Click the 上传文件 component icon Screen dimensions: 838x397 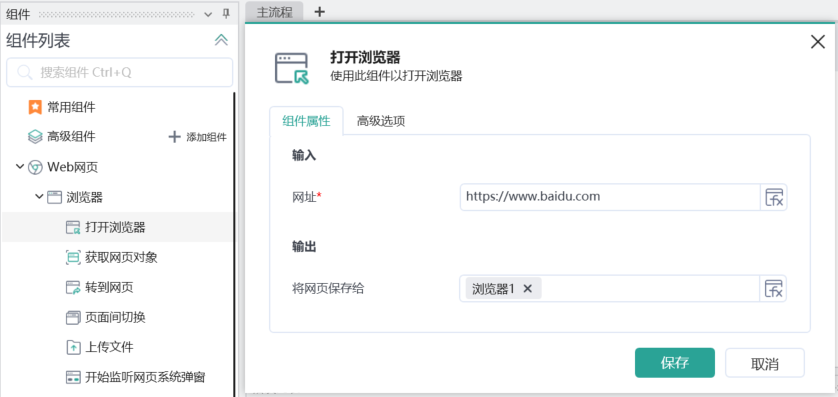[x=73, y=347]
